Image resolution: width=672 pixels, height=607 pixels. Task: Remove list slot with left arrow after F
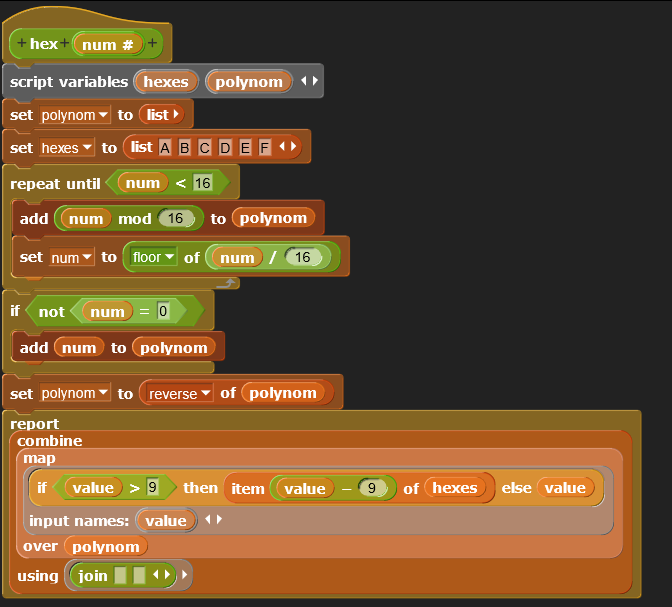(282, 147)
